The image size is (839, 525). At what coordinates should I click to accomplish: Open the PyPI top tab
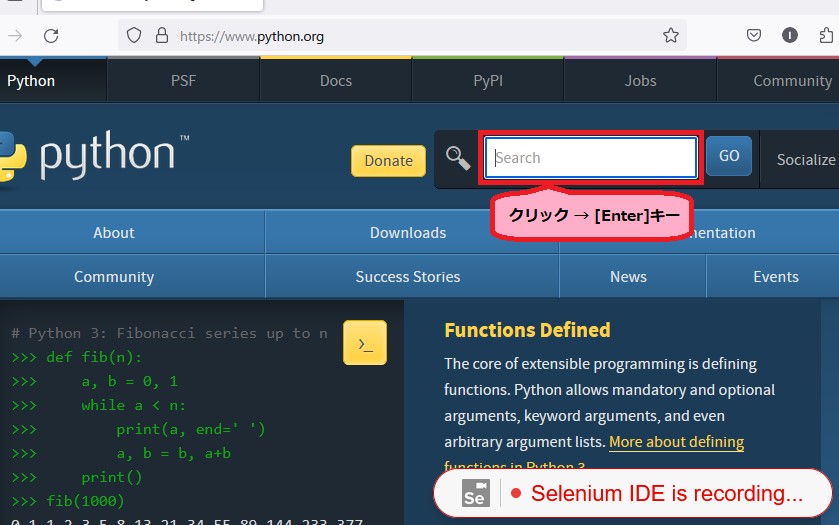tap(488, 81)
